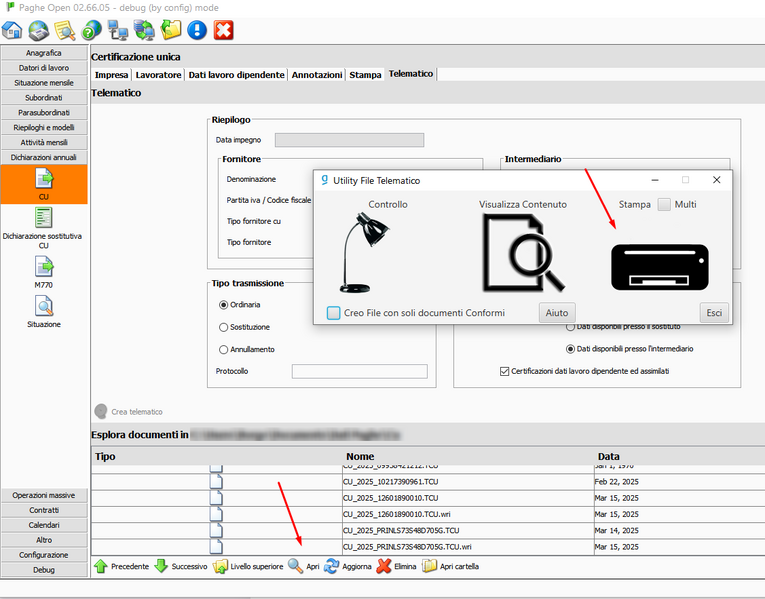765x599 pixels.
Task: Click Elimina in the file toolbar
Action: 396,566
